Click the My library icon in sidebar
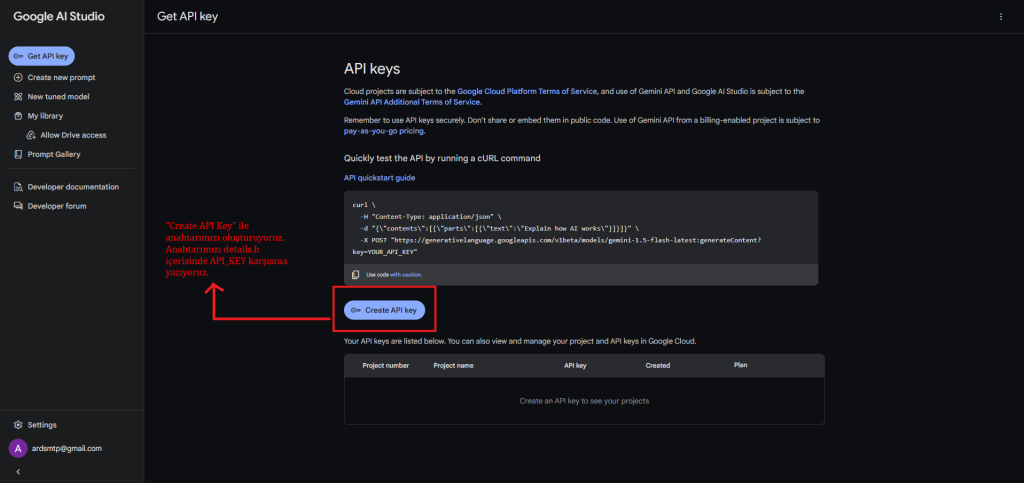The image size is (1024, 483). click(x=18, y=116)
